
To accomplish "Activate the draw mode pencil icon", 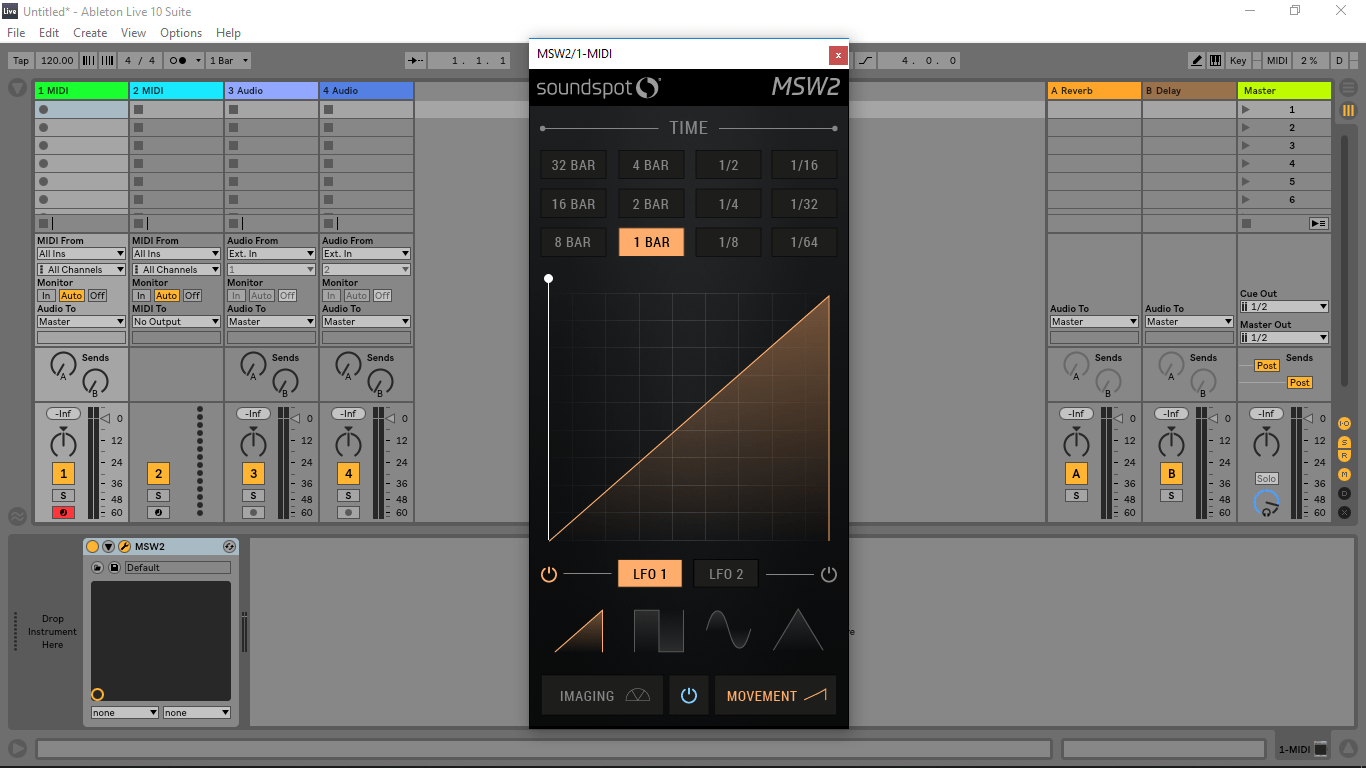I will coord(1196,60).
